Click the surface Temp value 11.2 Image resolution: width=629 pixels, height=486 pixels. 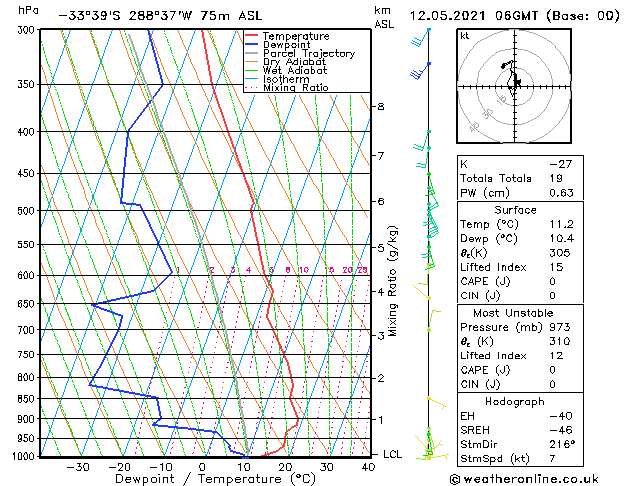coord(562,224)
